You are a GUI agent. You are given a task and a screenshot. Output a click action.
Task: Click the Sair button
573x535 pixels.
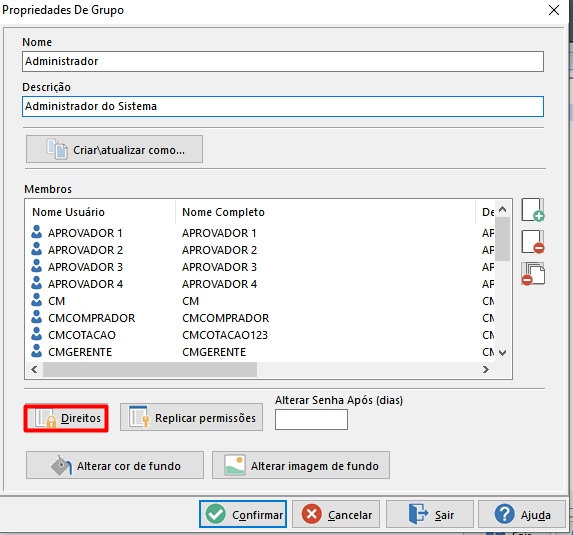[430, 514]
